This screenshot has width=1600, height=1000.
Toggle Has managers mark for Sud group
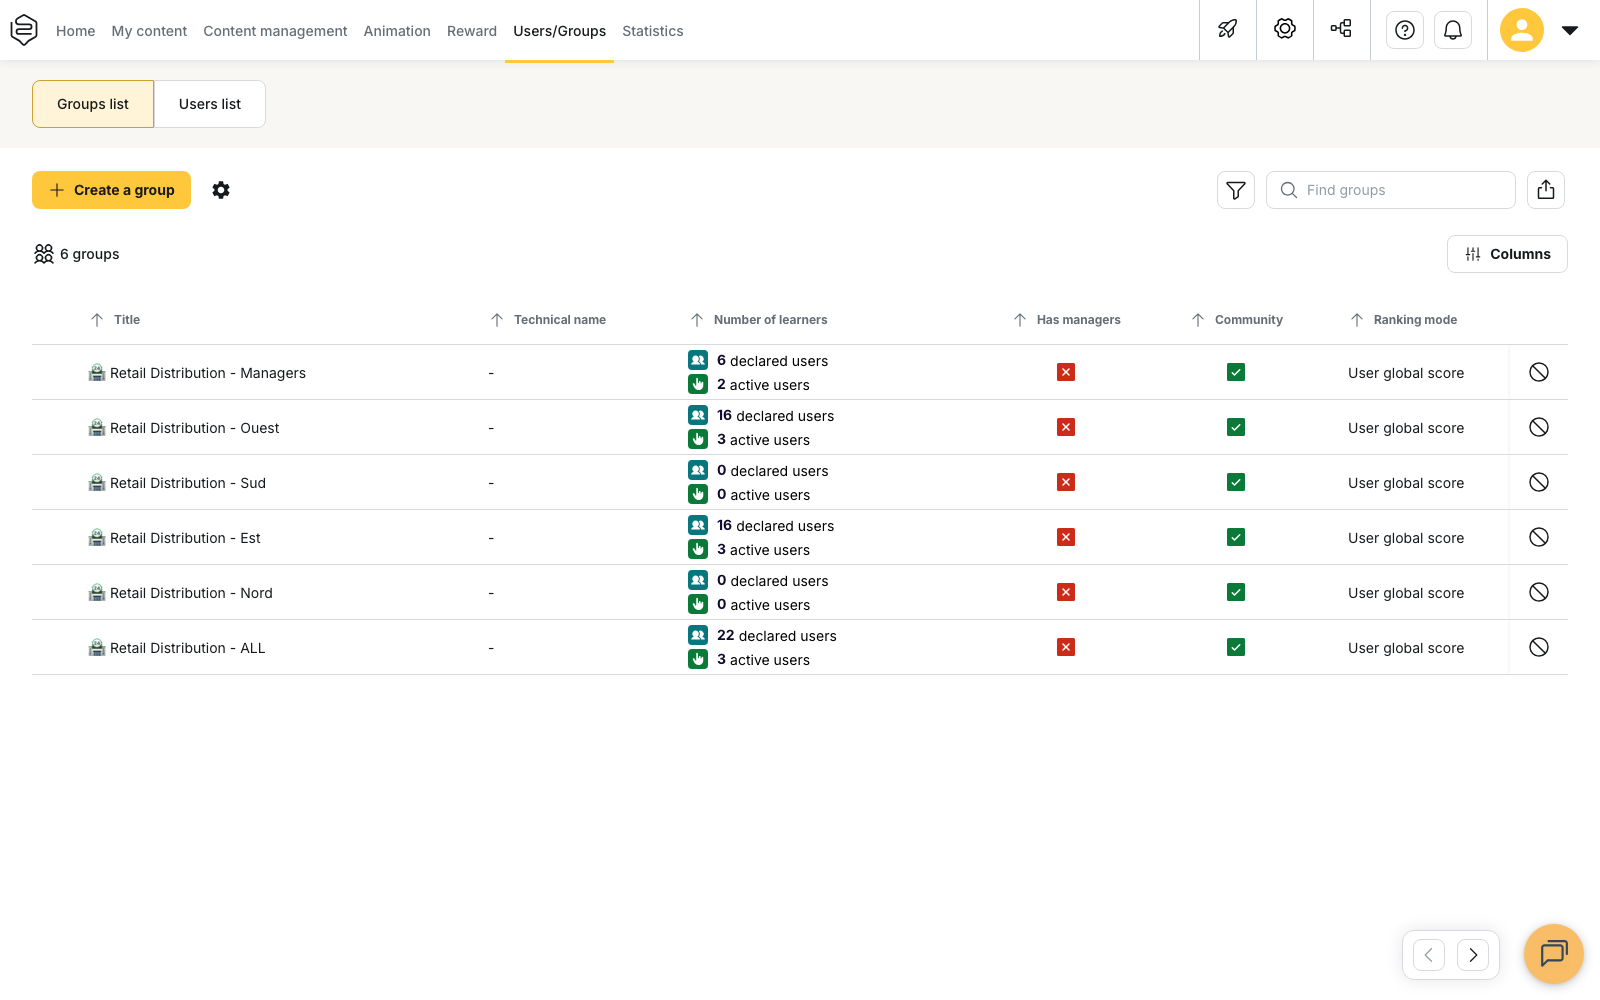[1066, 482]
